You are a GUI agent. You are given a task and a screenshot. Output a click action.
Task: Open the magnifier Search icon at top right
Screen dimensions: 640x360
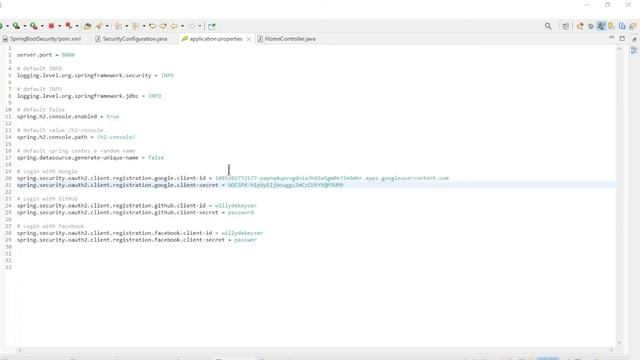click(x=548, y=26)
